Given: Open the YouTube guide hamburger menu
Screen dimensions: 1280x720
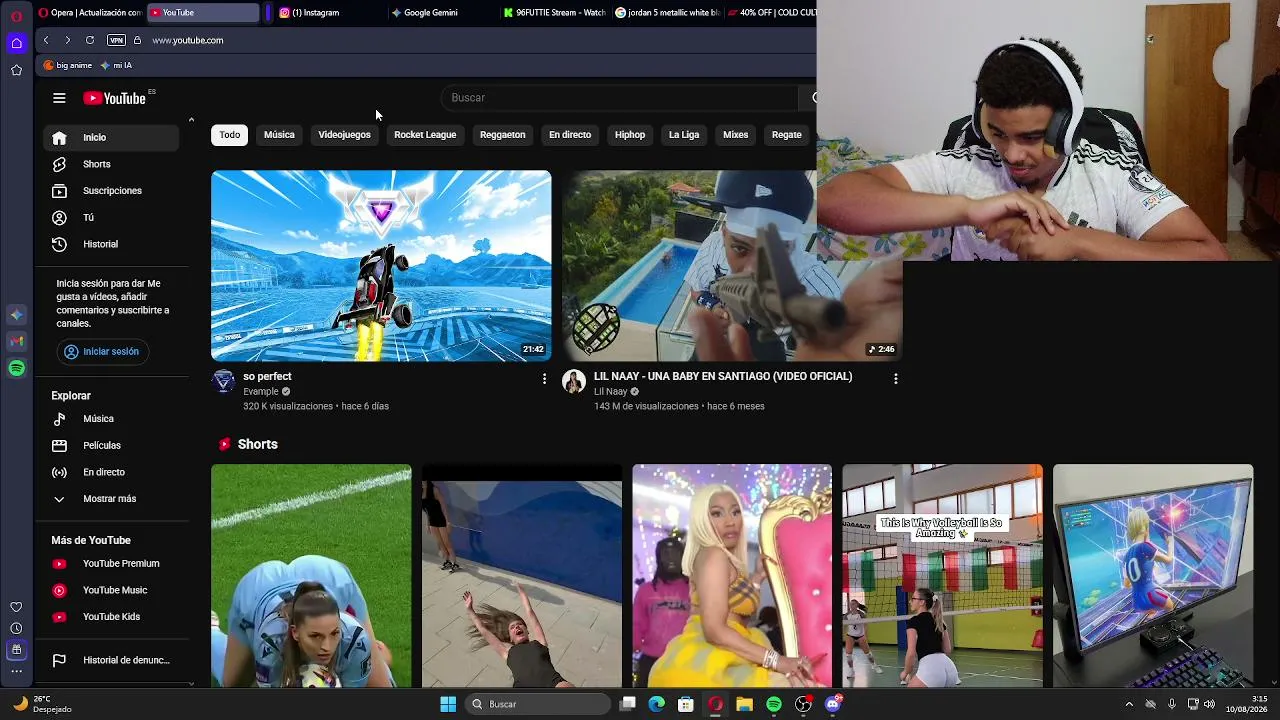Looking at the screenshot, I should coord(59,98).
